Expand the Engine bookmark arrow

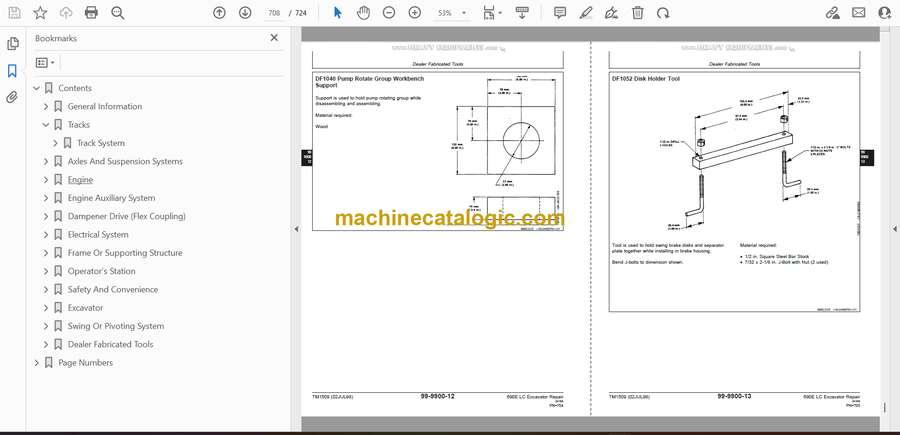46,180
